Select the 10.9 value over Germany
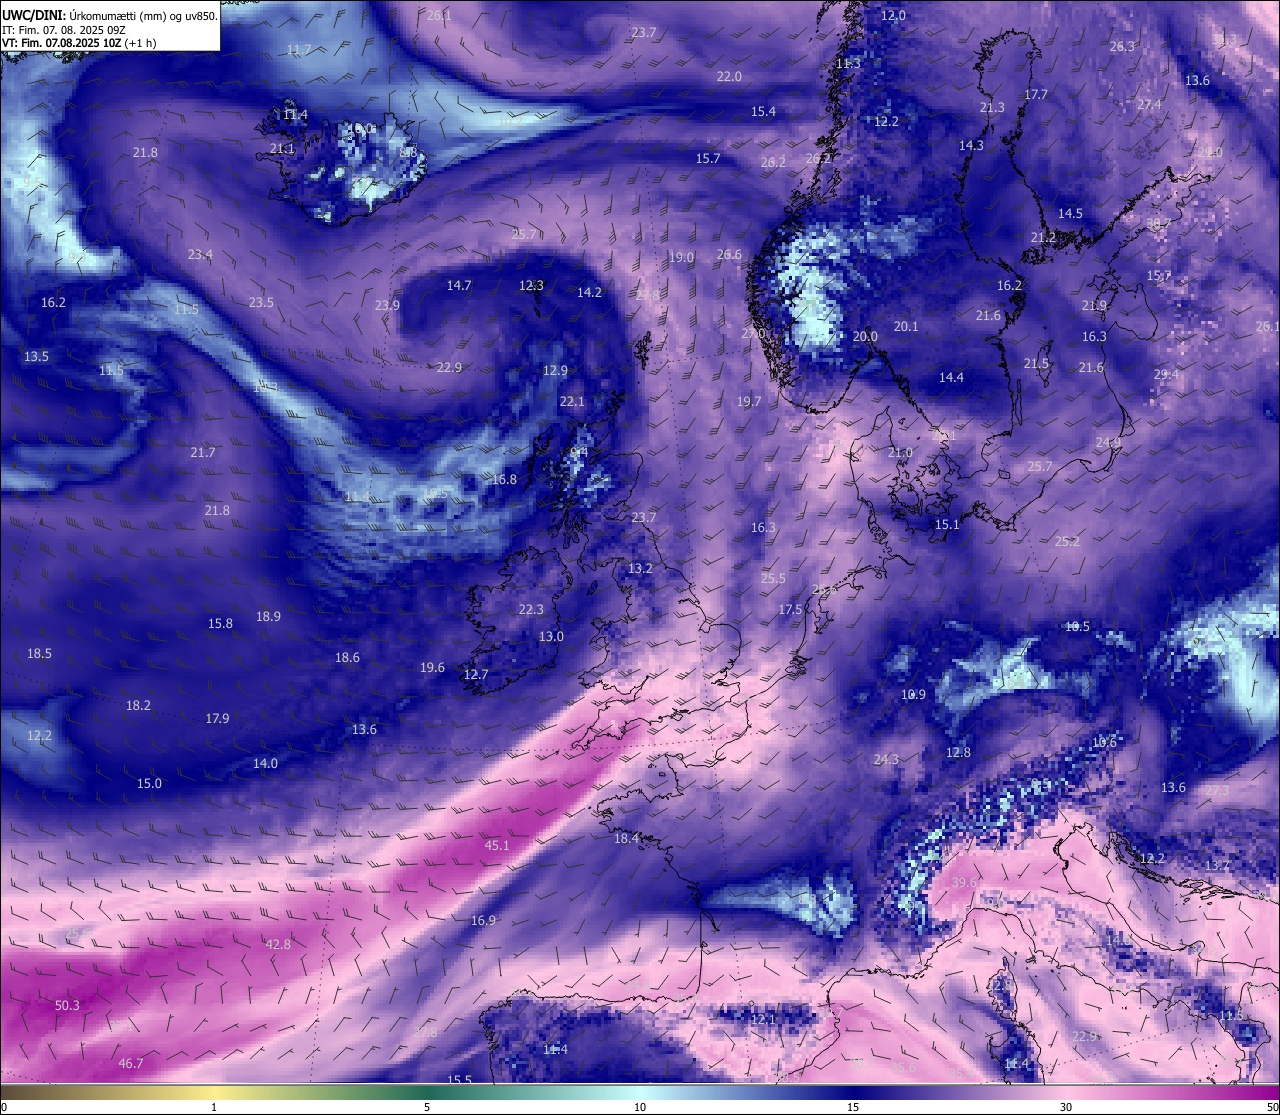 (913, 694)
